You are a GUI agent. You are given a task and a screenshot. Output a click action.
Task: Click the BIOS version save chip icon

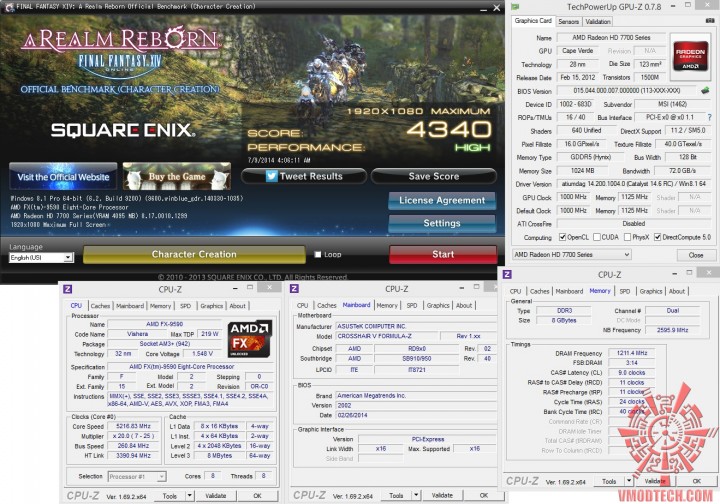pos(705,90)
